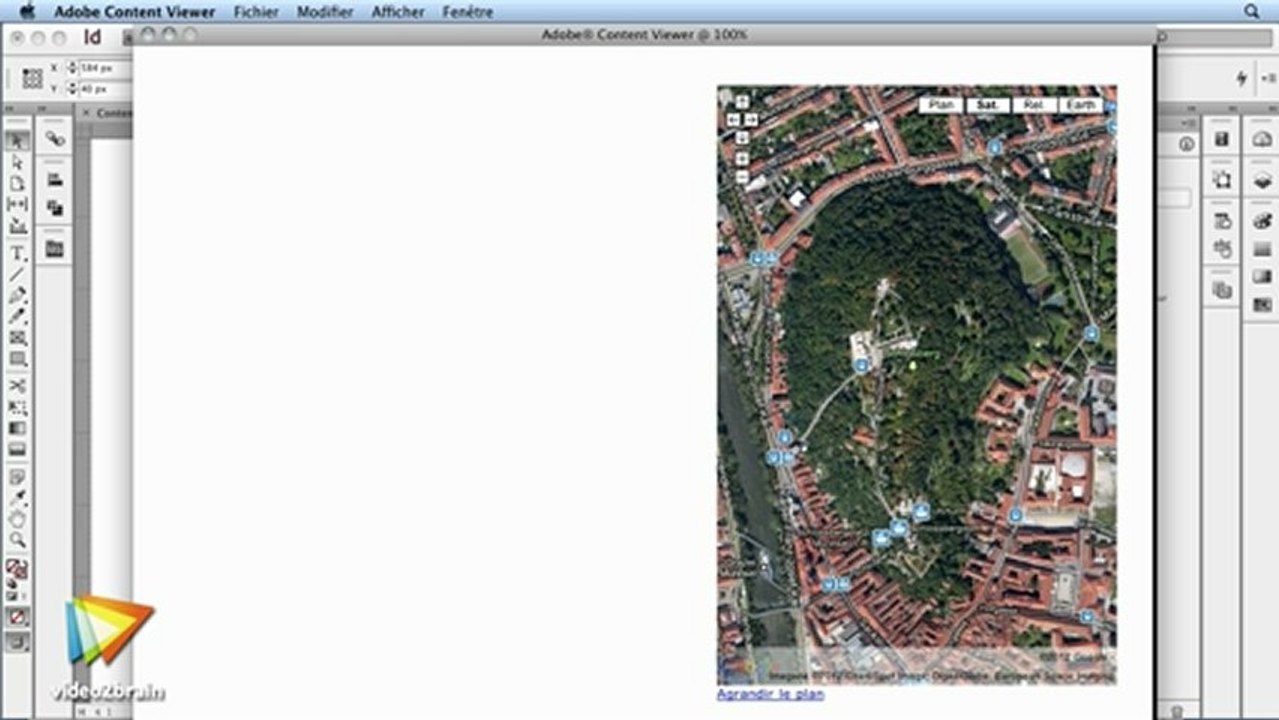The width and height of the screenshot is (1279, 720).
Task: Select the Rectangle tool
Action: (x=18, y=357)
